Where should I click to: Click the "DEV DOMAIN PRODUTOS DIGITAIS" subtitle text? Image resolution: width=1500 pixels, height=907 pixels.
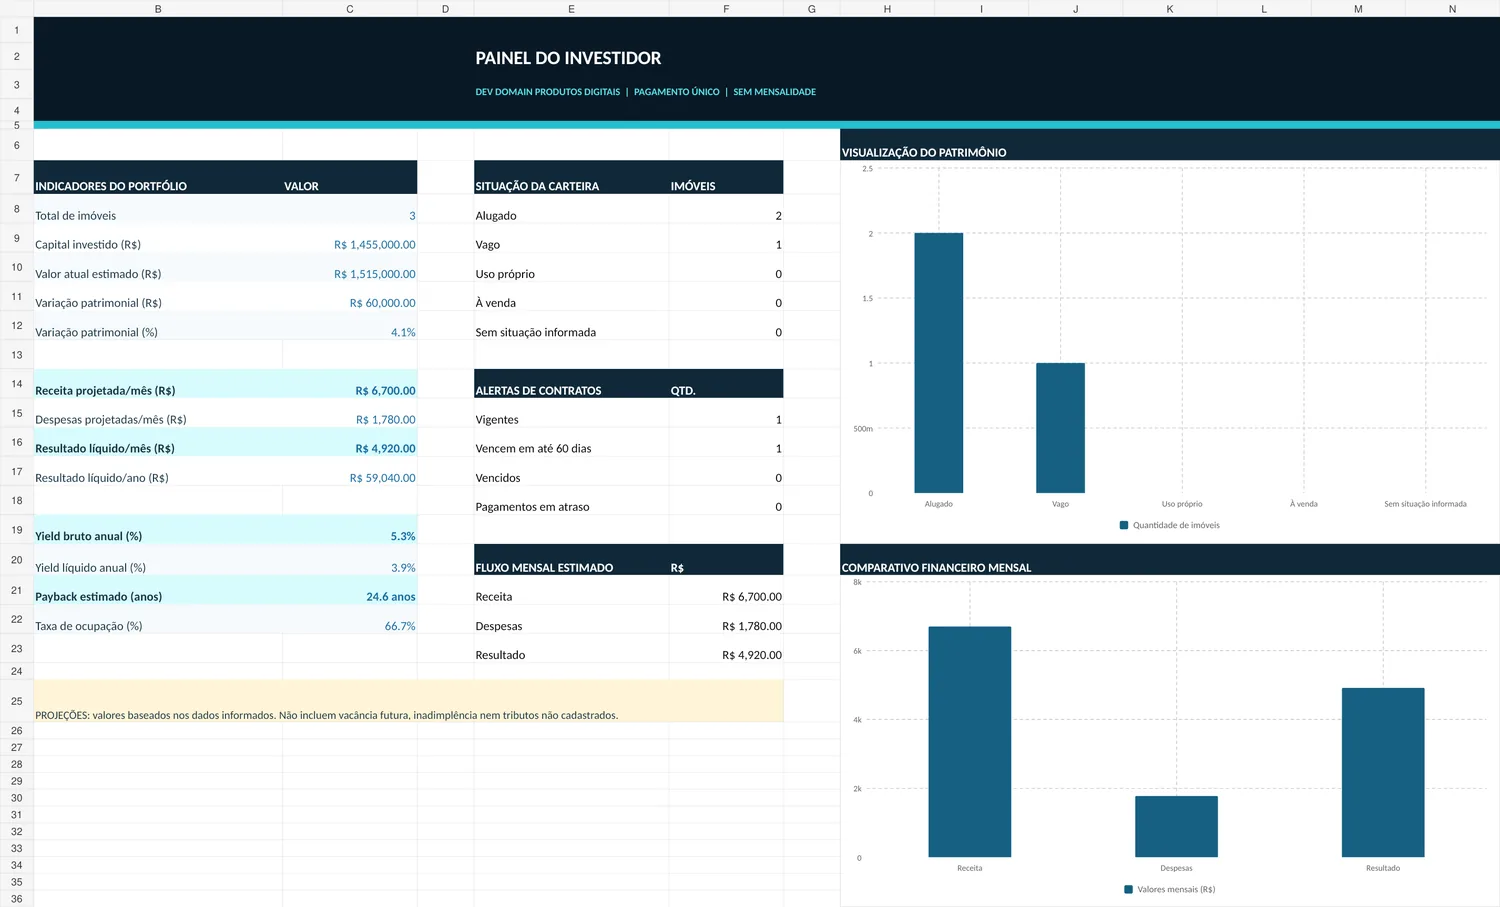548,92
